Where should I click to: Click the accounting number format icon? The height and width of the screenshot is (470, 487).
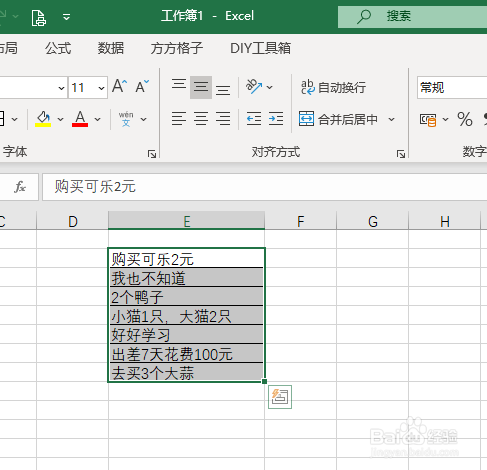pyautogui.click(x=428, y=120)
